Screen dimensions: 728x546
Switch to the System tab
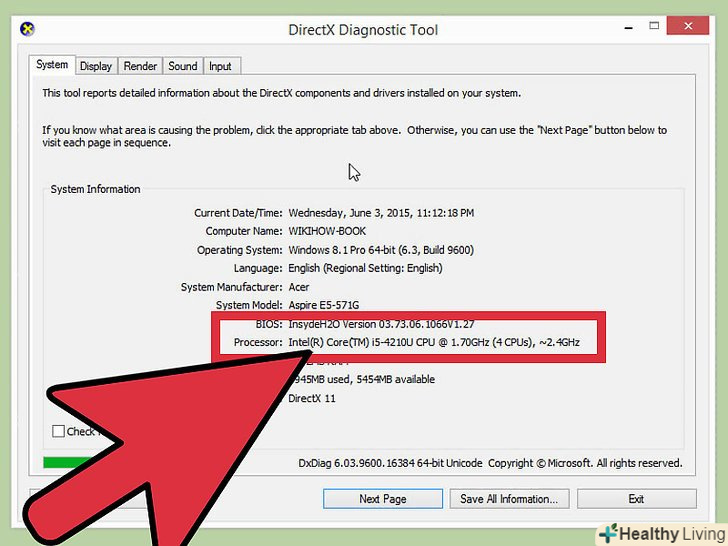[52, 66]
